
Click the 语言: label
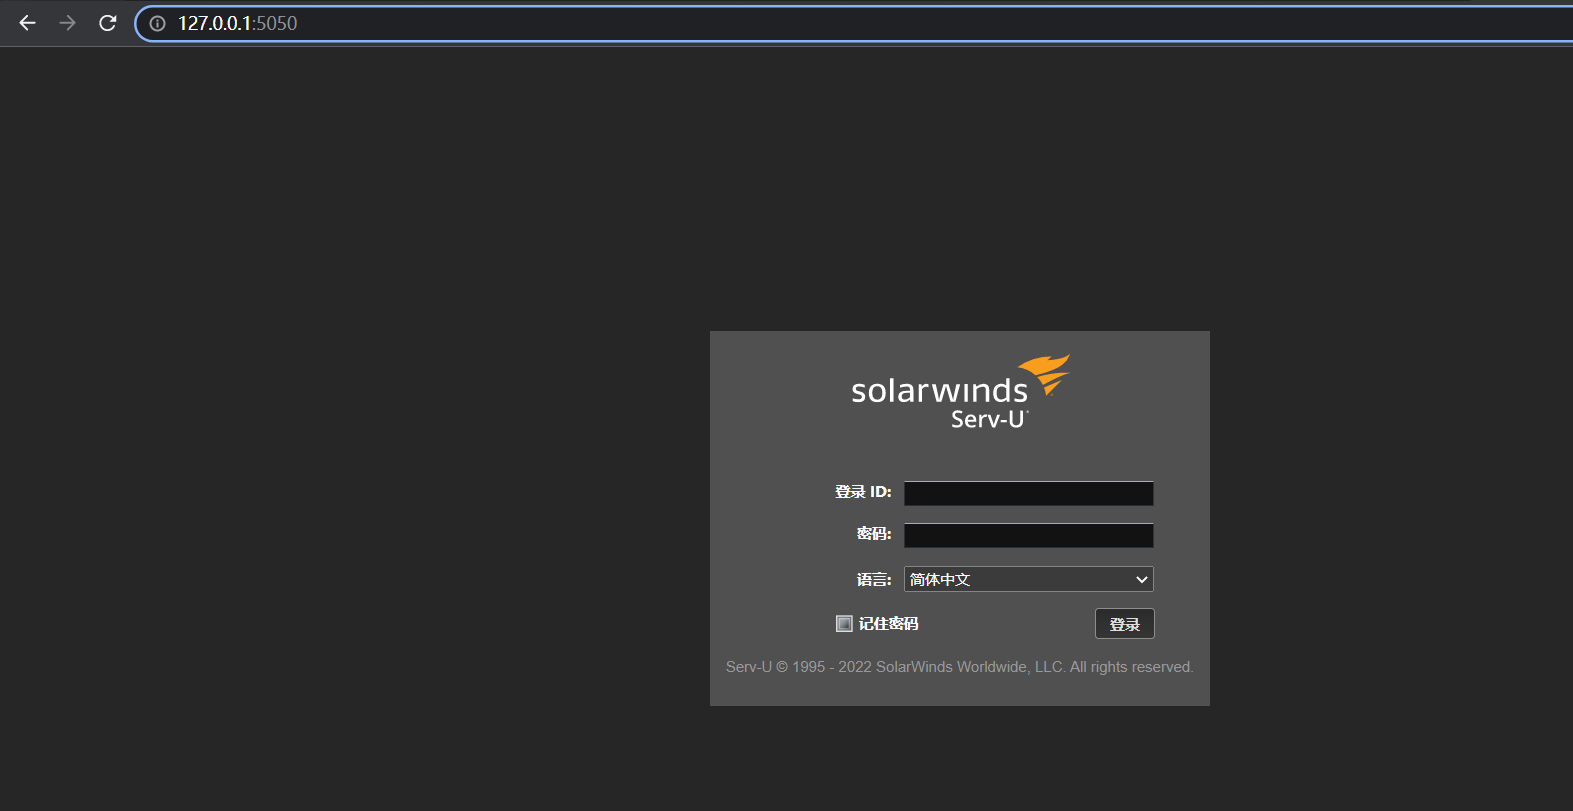874,579
